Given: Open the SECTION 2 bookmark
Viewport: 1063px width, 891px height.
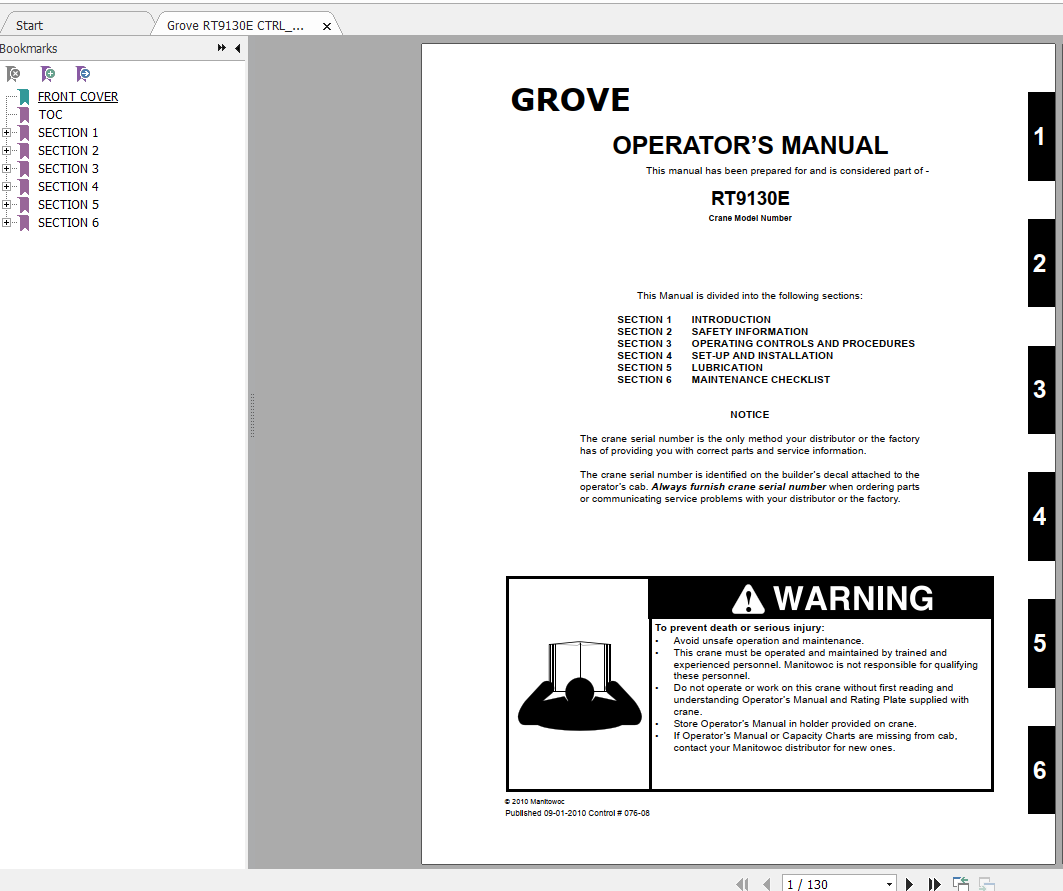Looking at the screenshot, I should 68,151.
